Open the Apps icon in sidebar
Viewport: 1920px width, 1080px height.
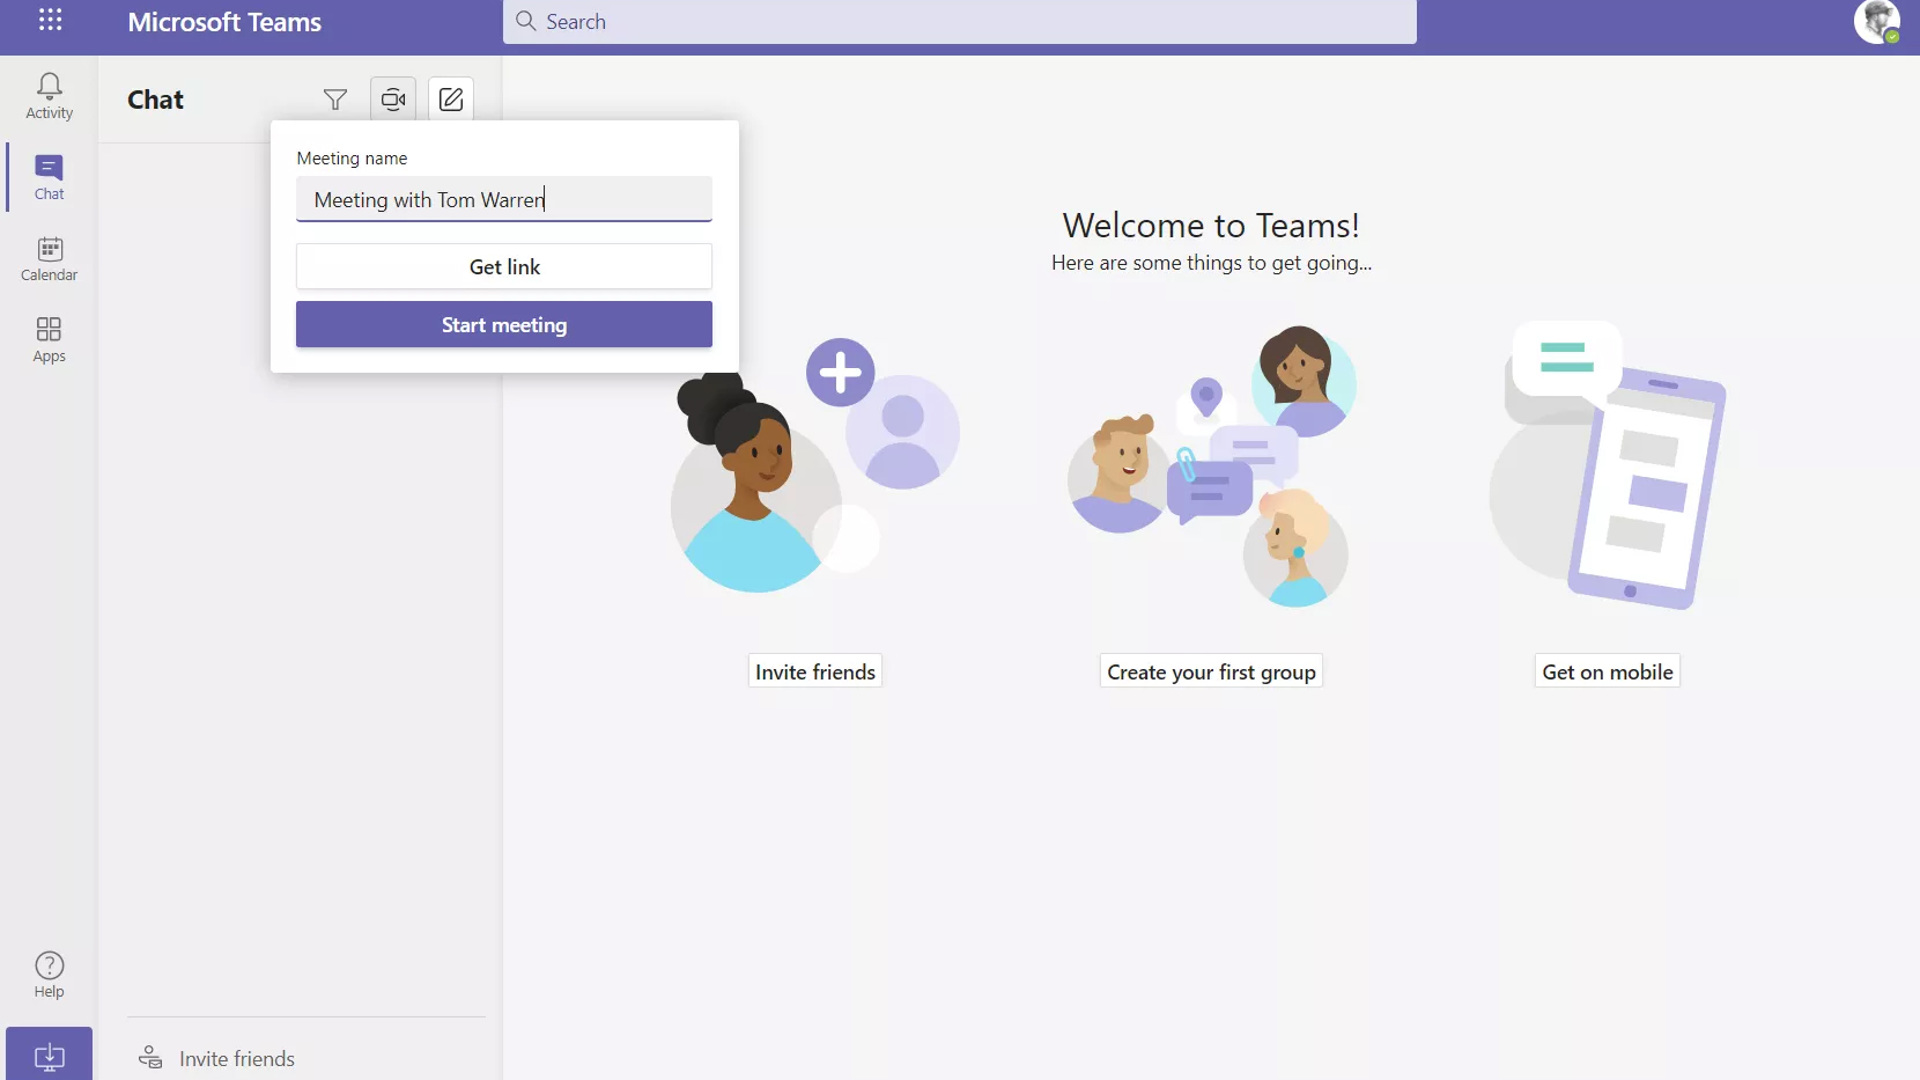pyautogui.click(x=49, y=338)
